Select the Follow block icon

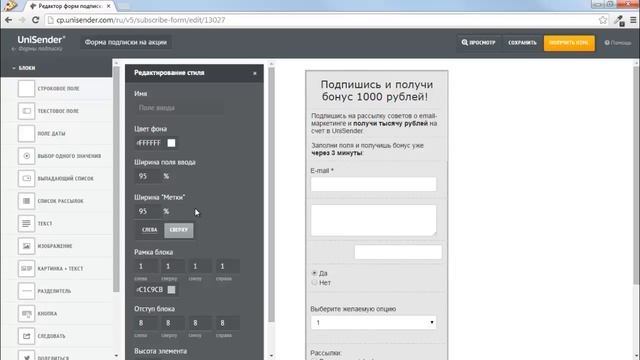click(26, 336)
